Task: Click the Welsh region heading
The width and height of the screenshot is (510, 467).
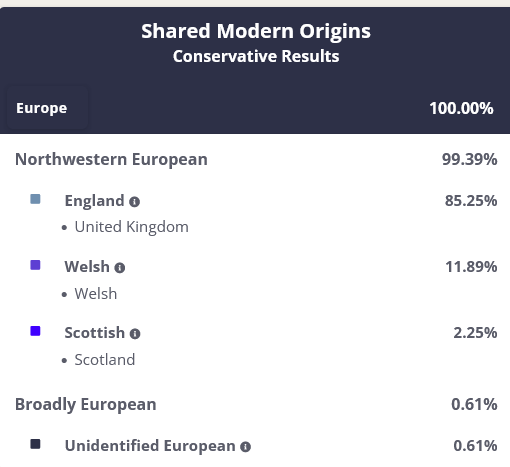Action: pos(87,267)
